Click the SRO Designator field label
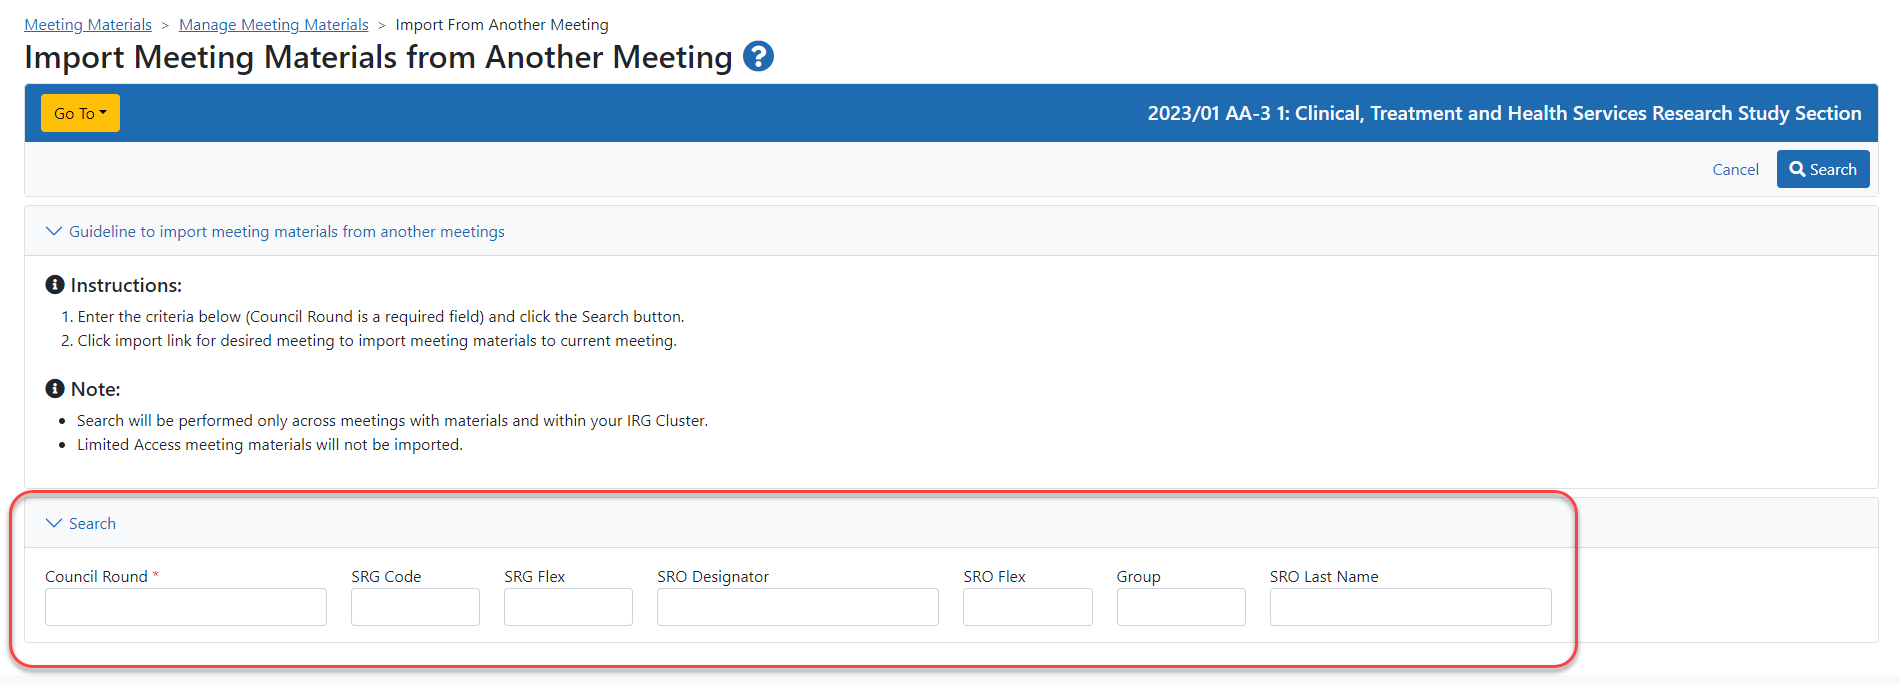The height and width of the screenshot is (684, 1900). point(713,577)
